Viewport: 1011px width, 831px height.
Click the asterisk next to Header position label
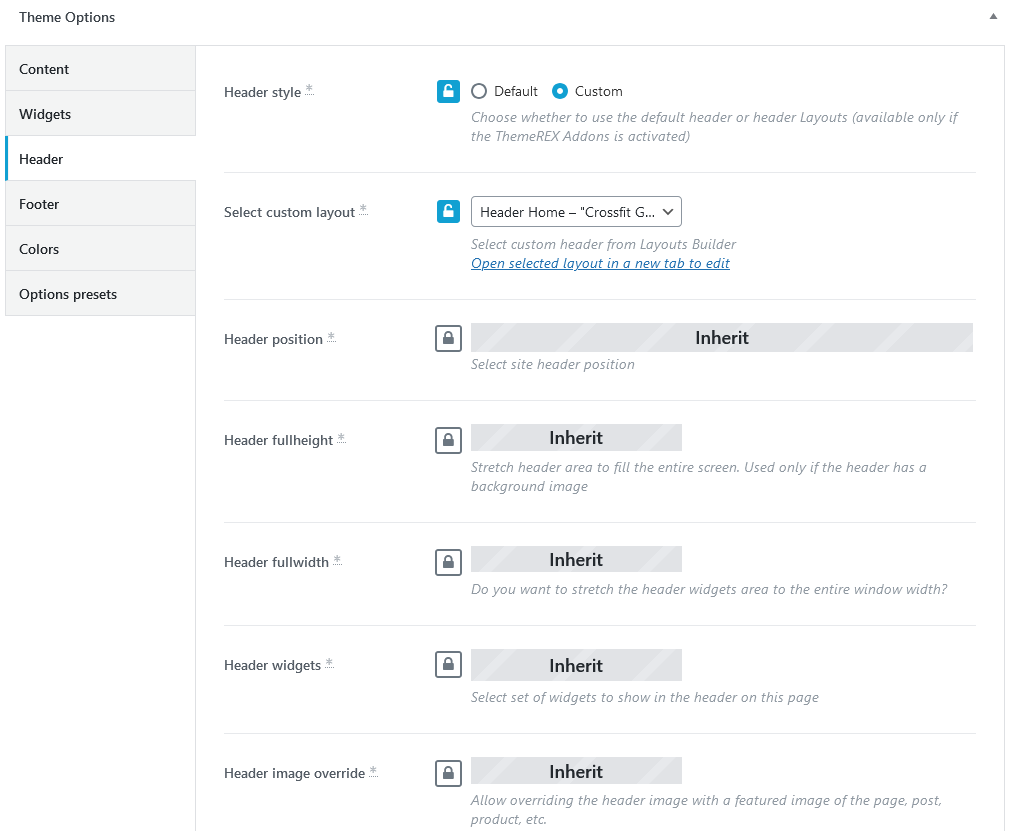click(331, 337)
